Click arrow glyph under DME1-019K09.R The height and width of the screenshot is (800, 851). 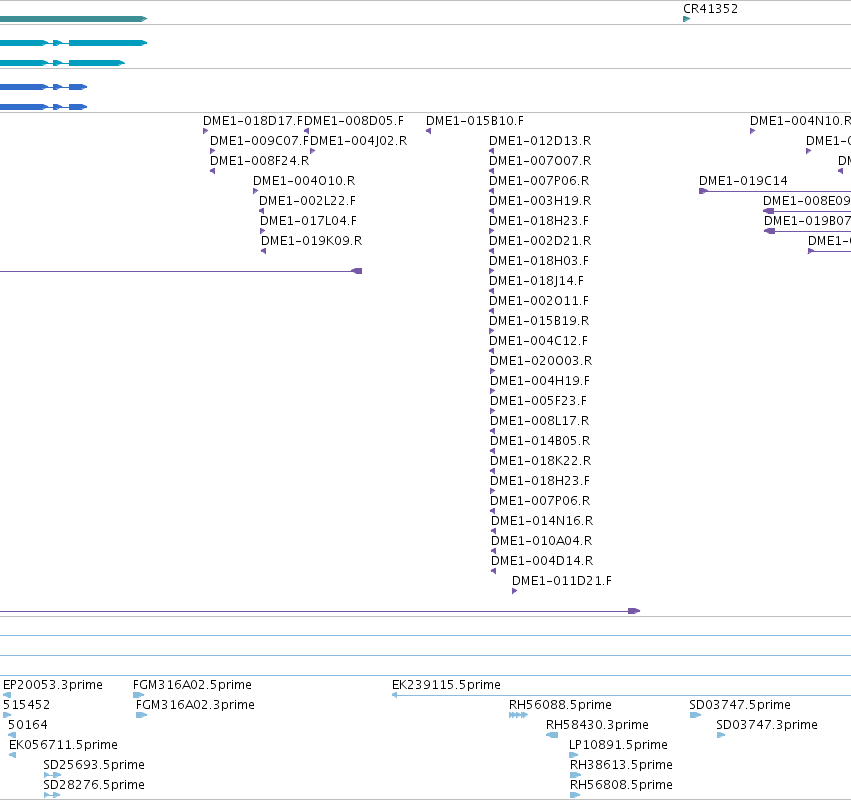coord(263,251)
